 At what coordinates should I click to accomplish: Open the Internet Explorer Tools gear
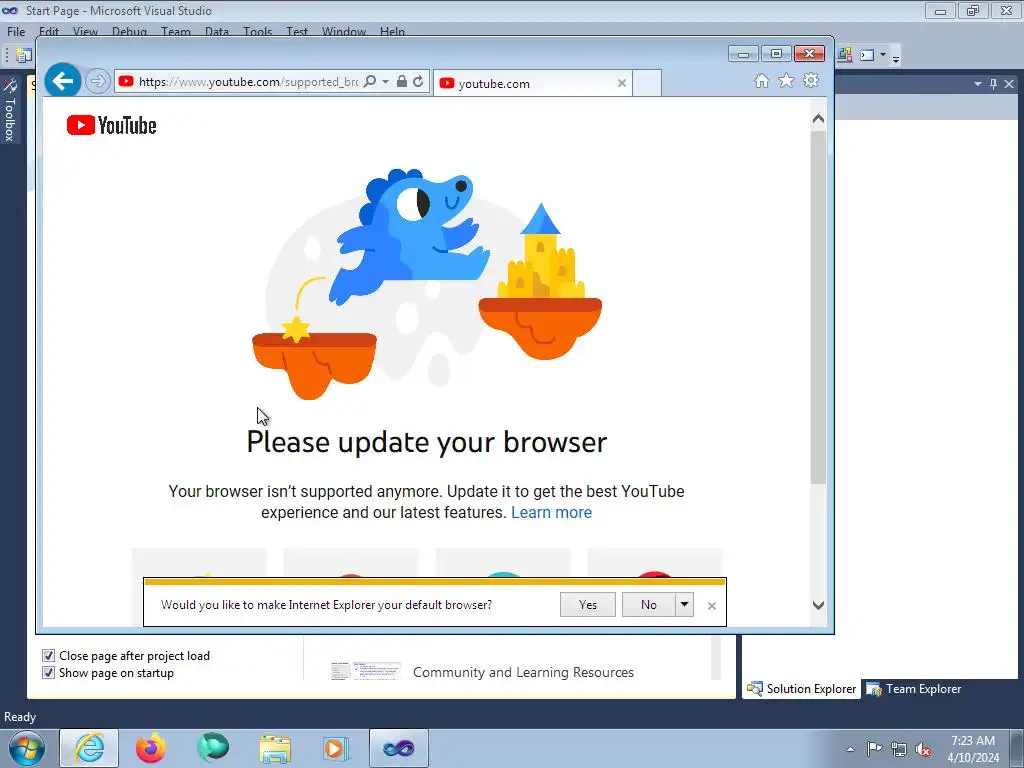coord(811,80)
